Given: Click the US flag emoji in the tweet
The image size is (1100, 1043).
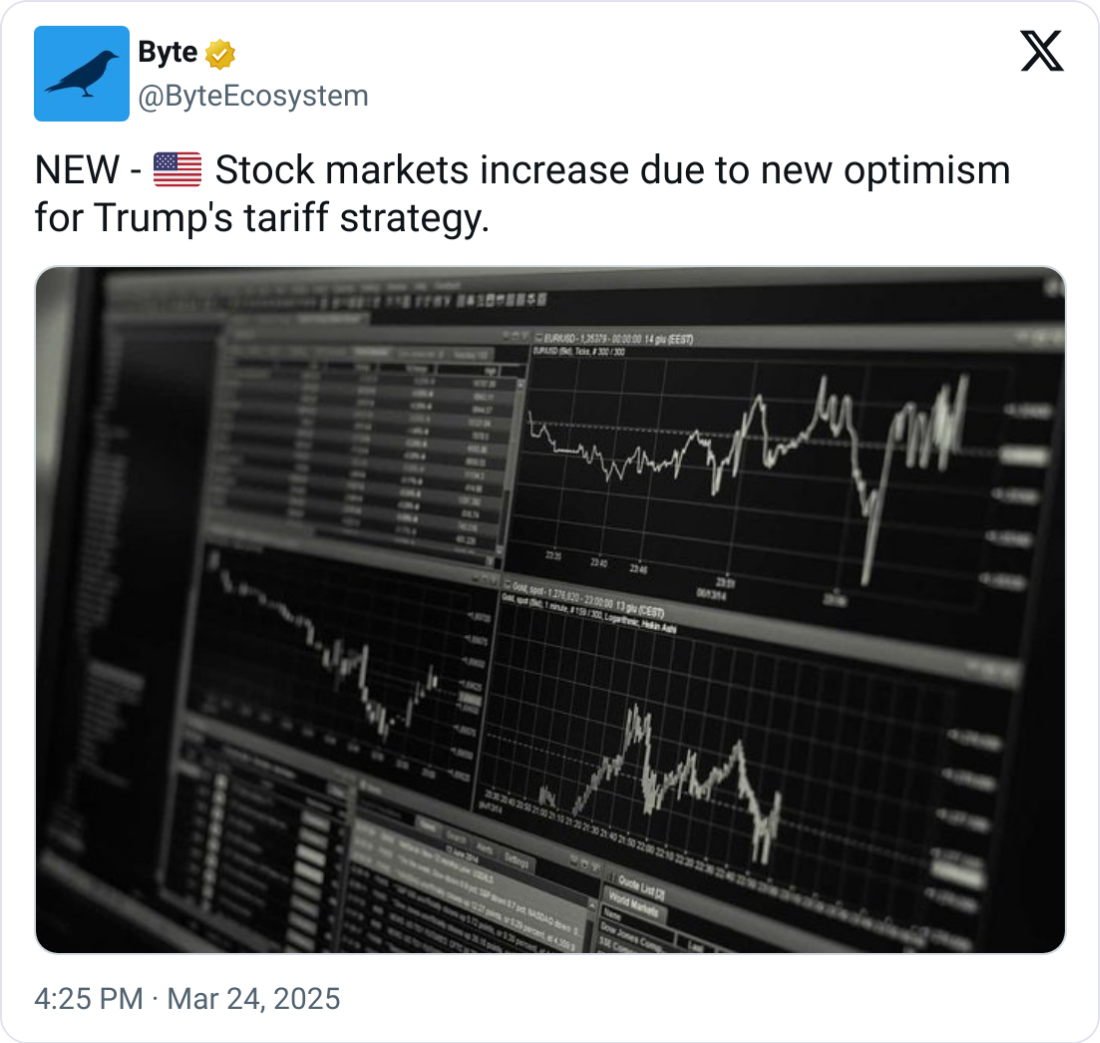Looking at the screenshot, I should (x=177, y=170).
